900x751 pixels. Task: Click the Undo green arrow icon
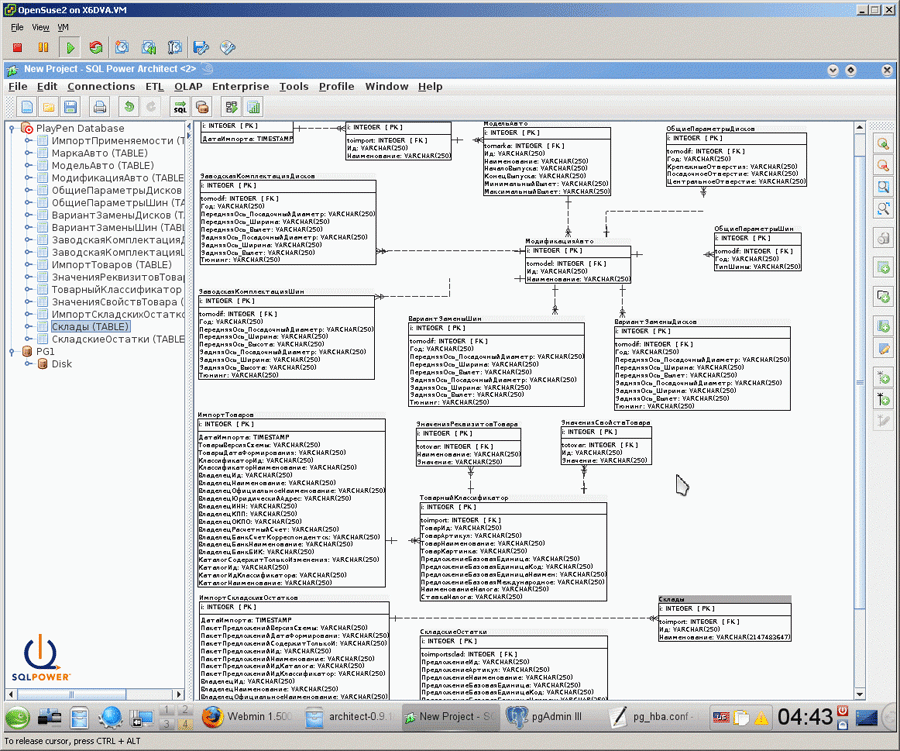click(x=130, y=107)
